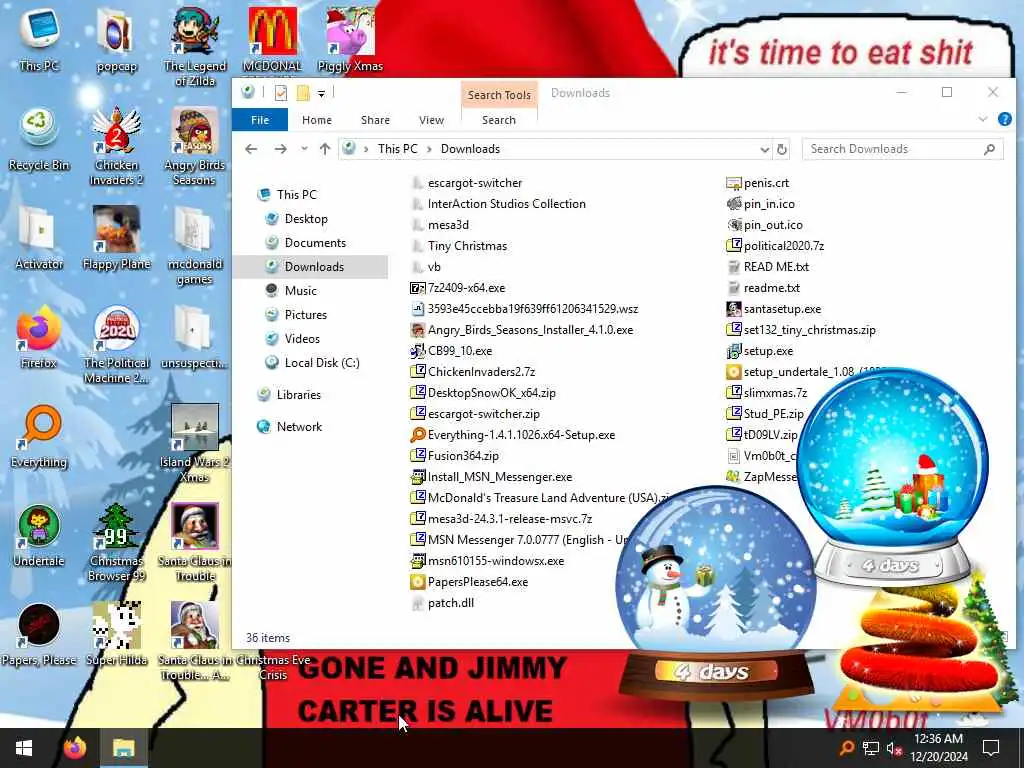Click the New Folder quick access icon

click(303, 93)
